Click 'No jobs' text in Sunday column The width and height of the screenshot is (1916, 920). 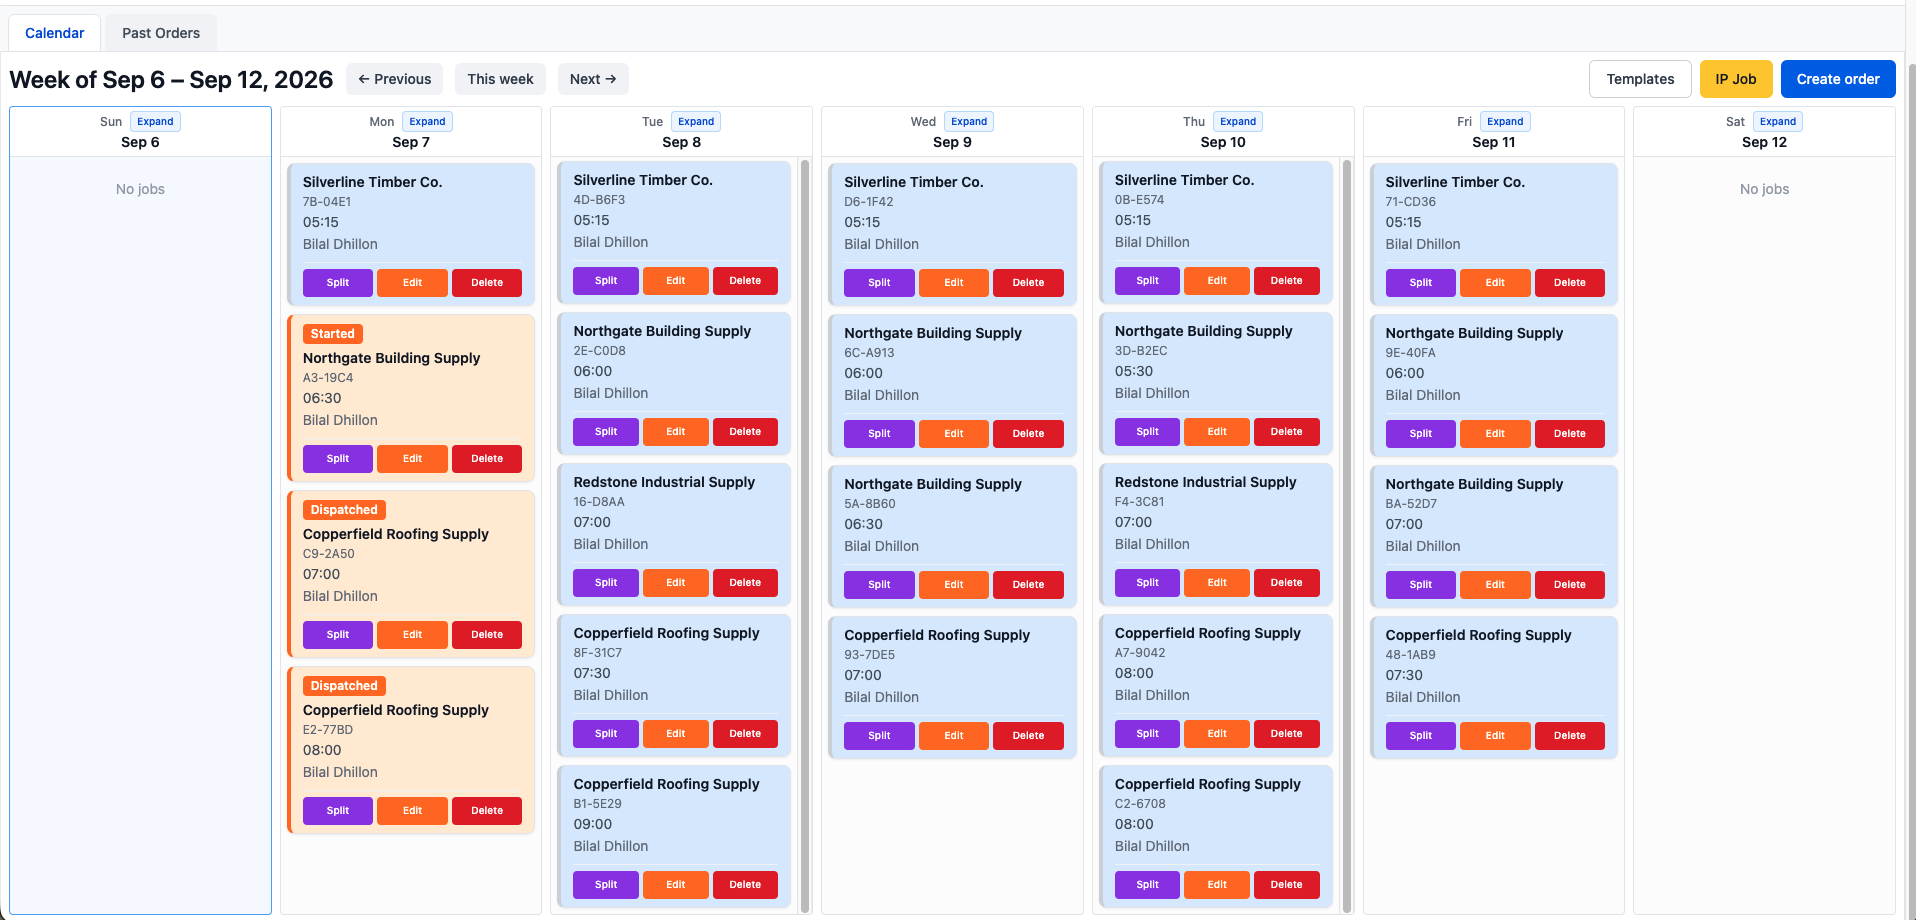click(x=140, y=189)
